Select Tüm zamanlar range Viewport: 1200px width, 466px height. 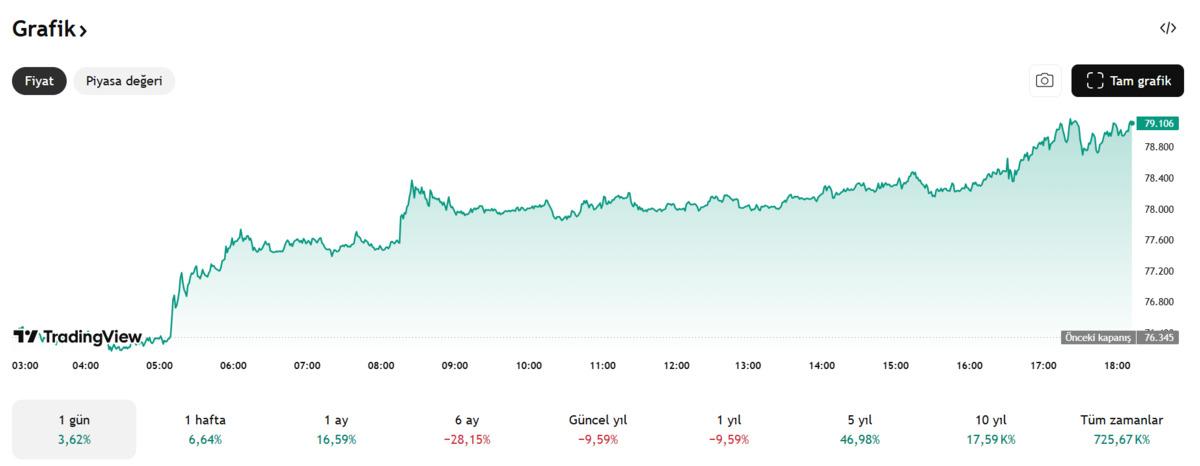(1122, 429)
